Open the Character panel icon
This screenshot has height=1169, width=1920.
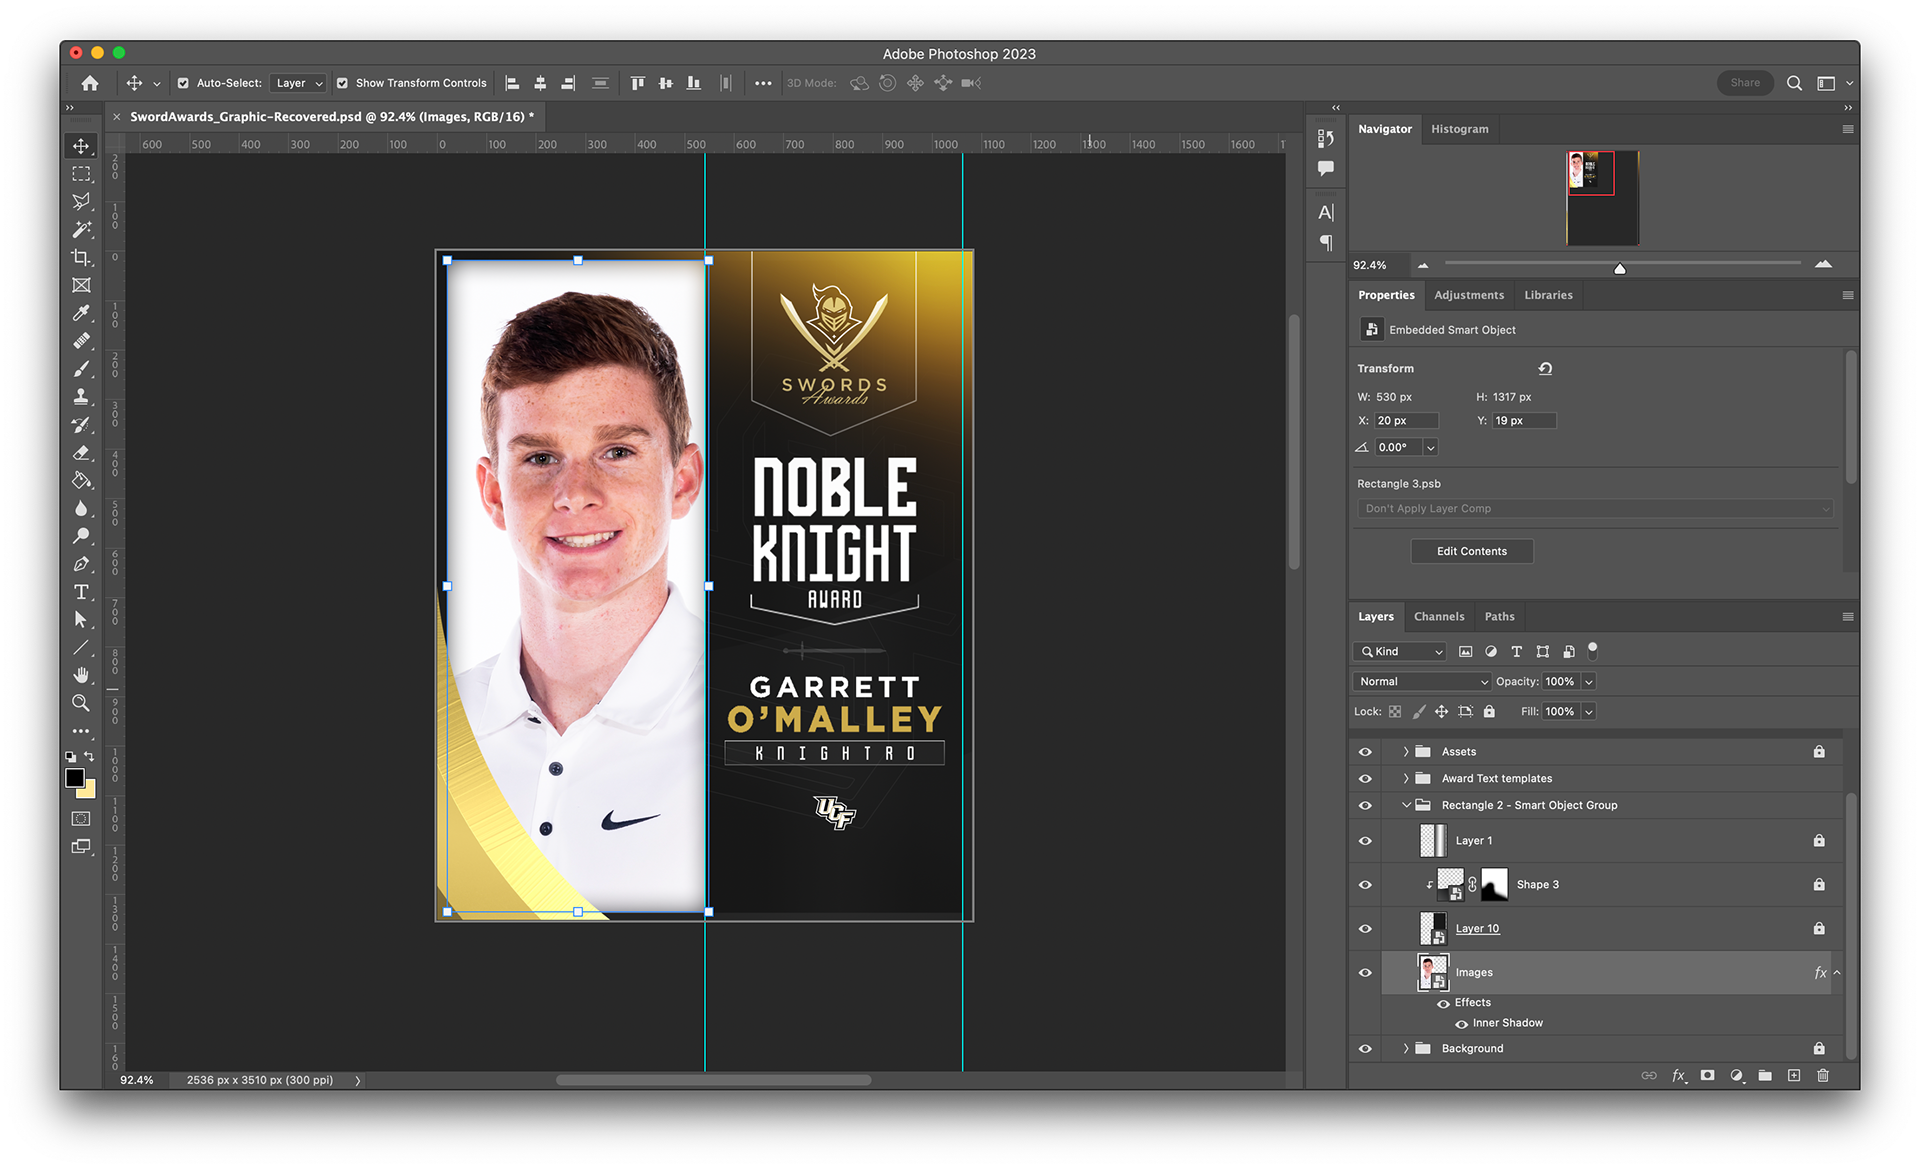pos(1326,212)
